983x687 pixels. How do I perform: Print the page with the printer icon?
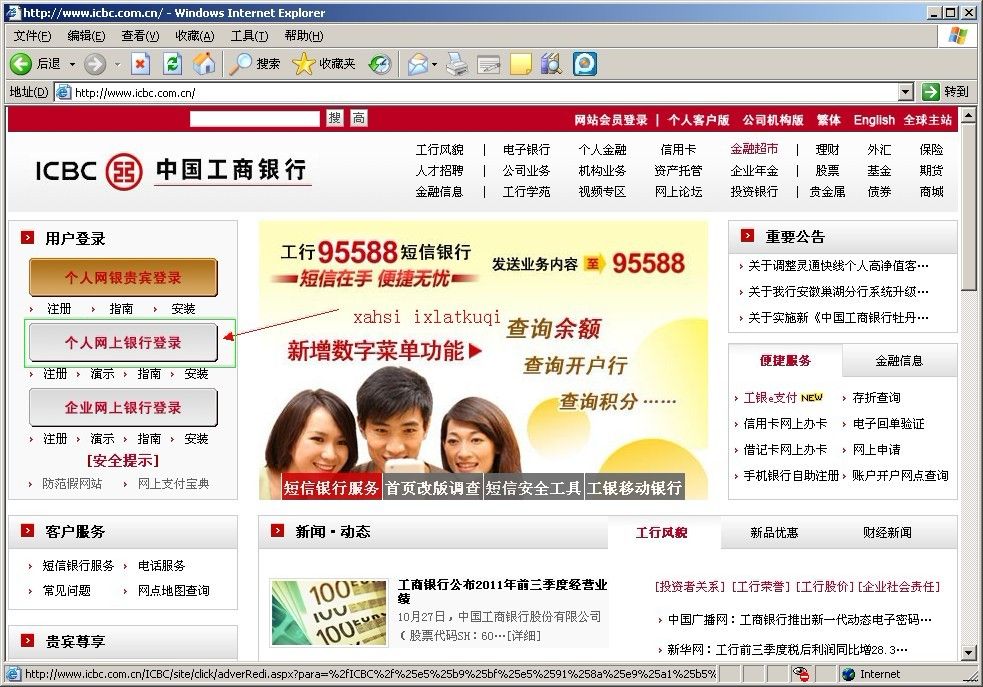(457, 64)
